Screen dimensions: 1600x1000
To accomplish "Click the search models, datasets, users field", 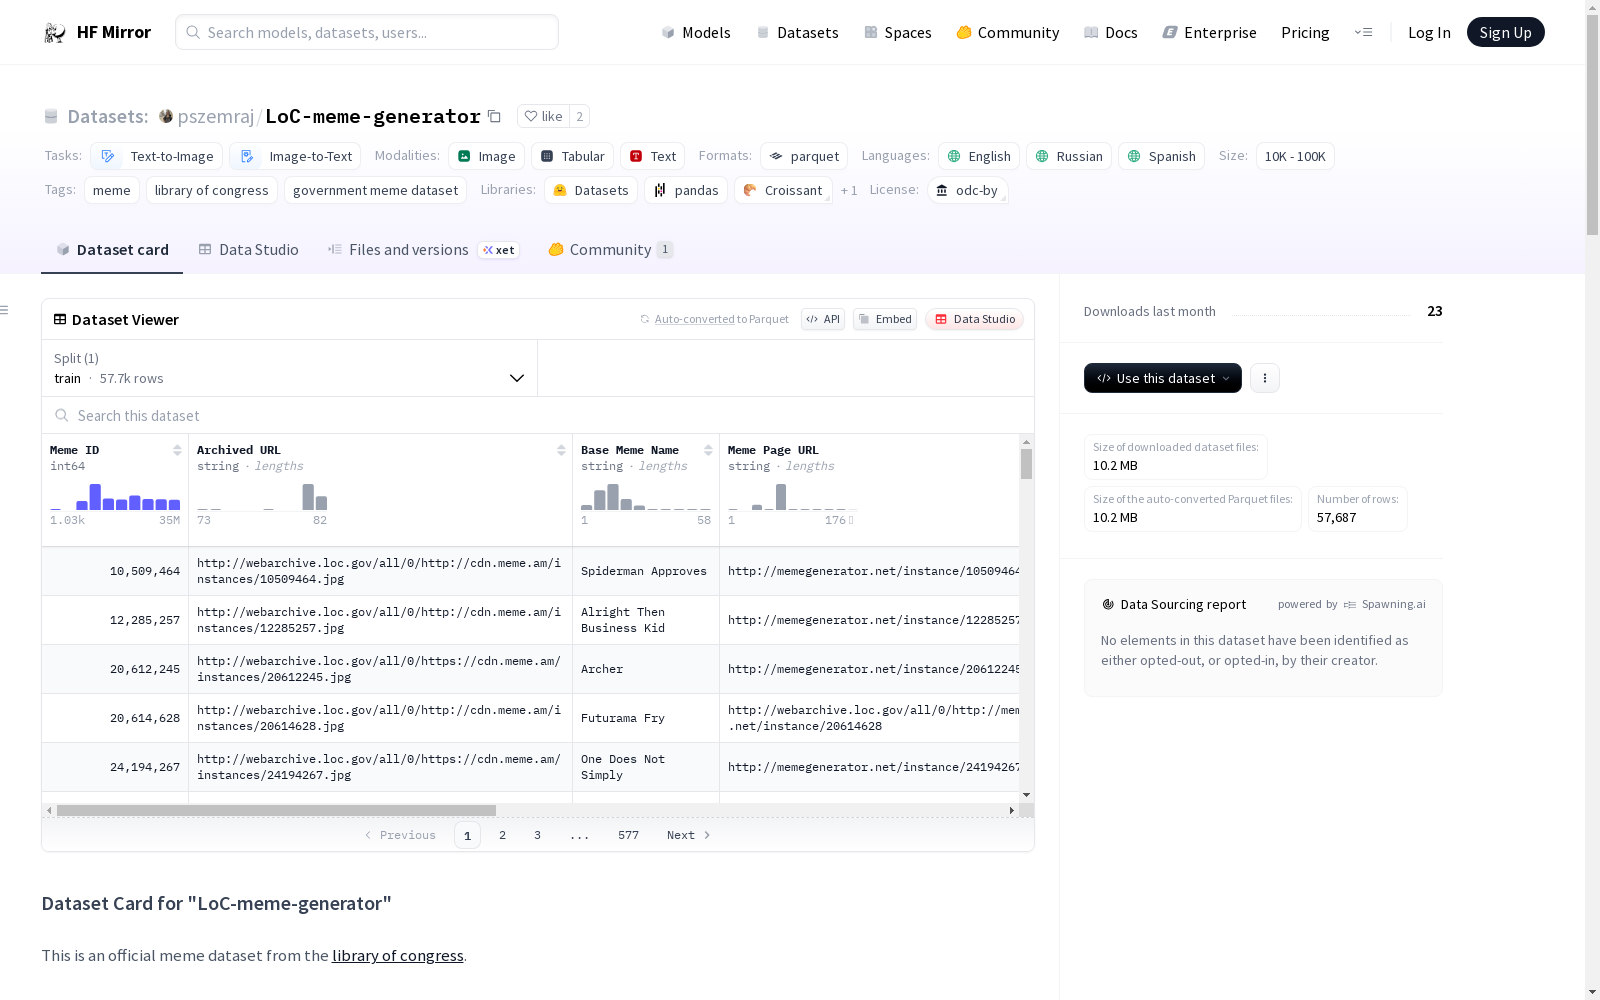I will click(367, 32).
